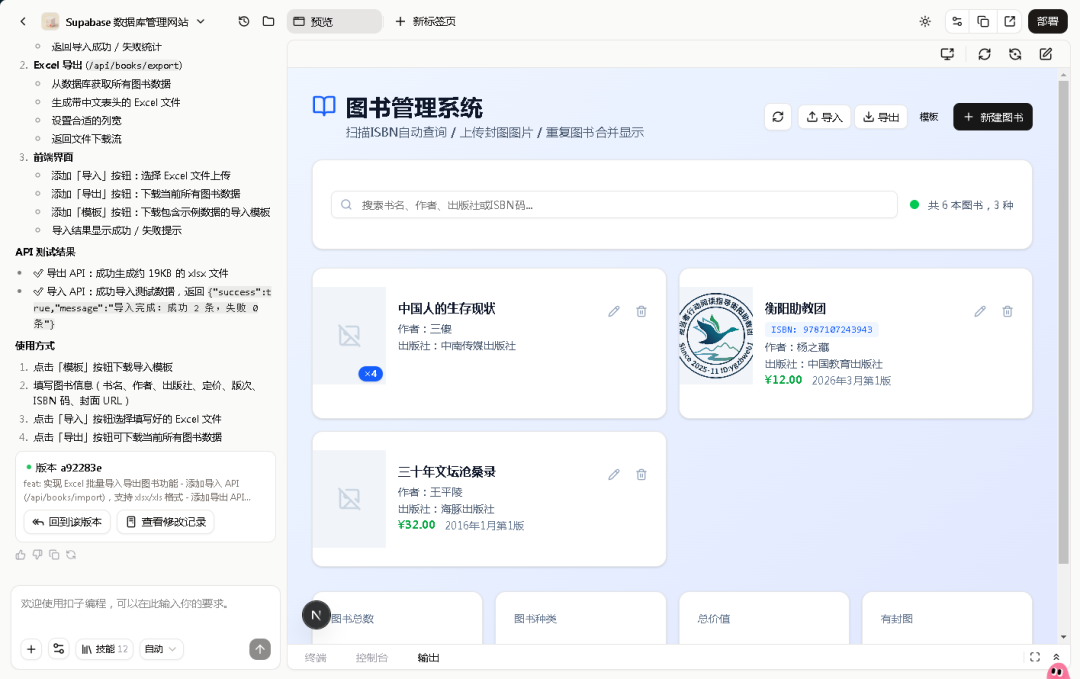The width and height of the screenshot is (1080, 679).
Task: Delete 衡阳助团 using the trash icon
Action: tap(1007, 311)
